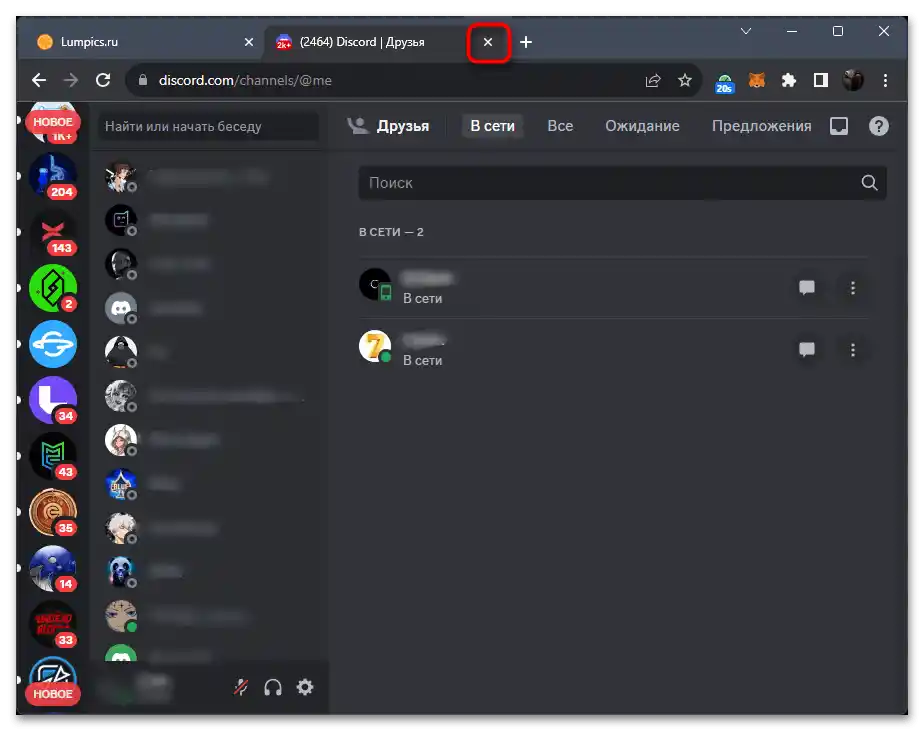Go forward in browser history
The width and height of the screenshot is (924, 731).
pyautogui.click(x=71, y=80)
